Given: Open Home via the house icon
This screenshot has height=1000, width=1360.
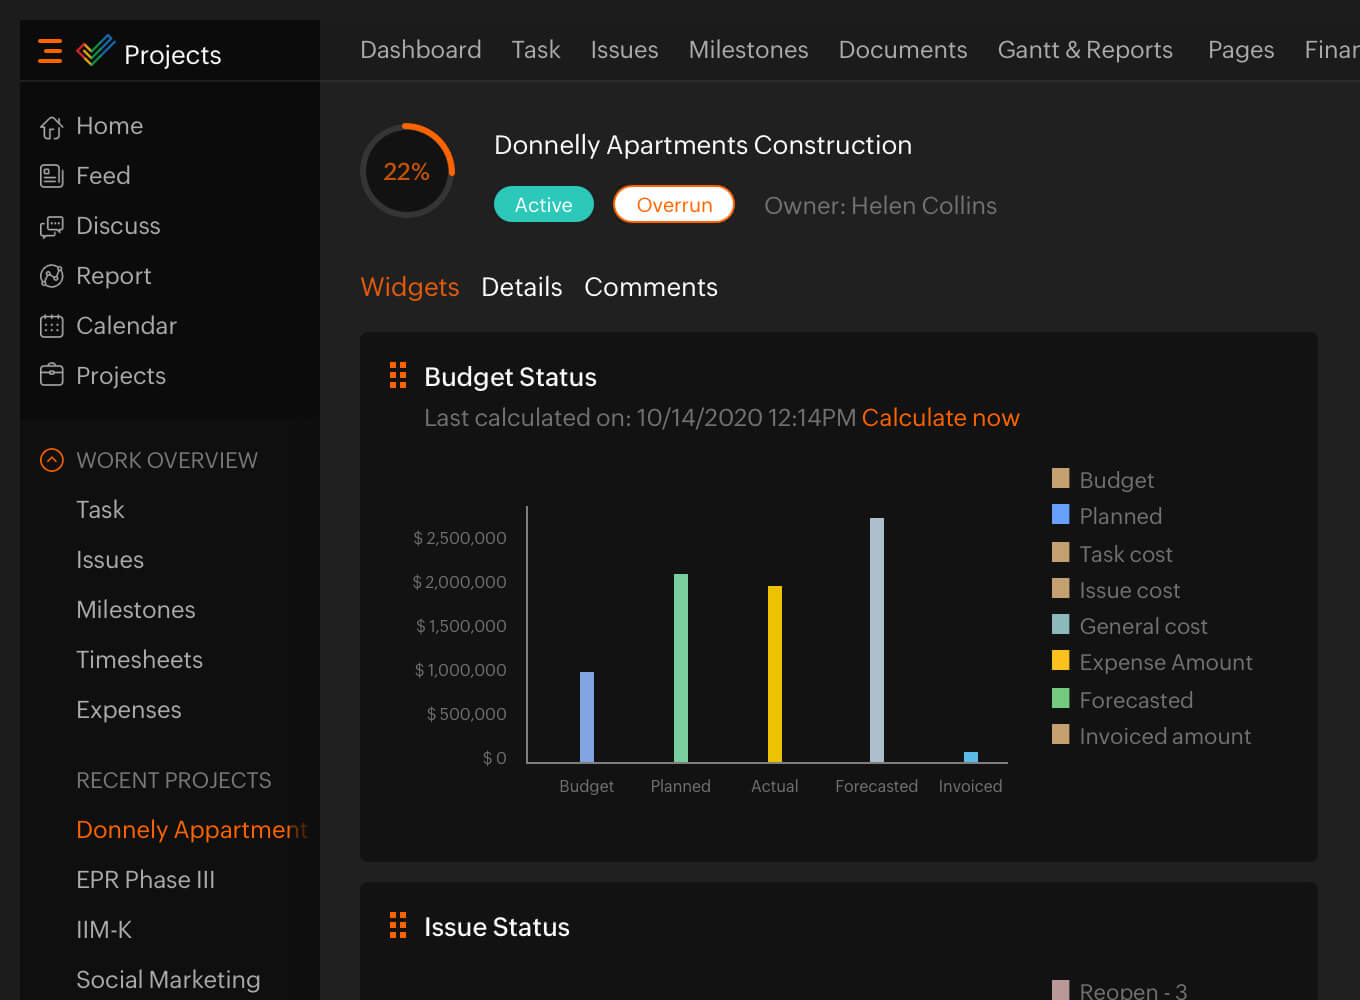Looking at the screenshot, I should [x=51, y=127].
